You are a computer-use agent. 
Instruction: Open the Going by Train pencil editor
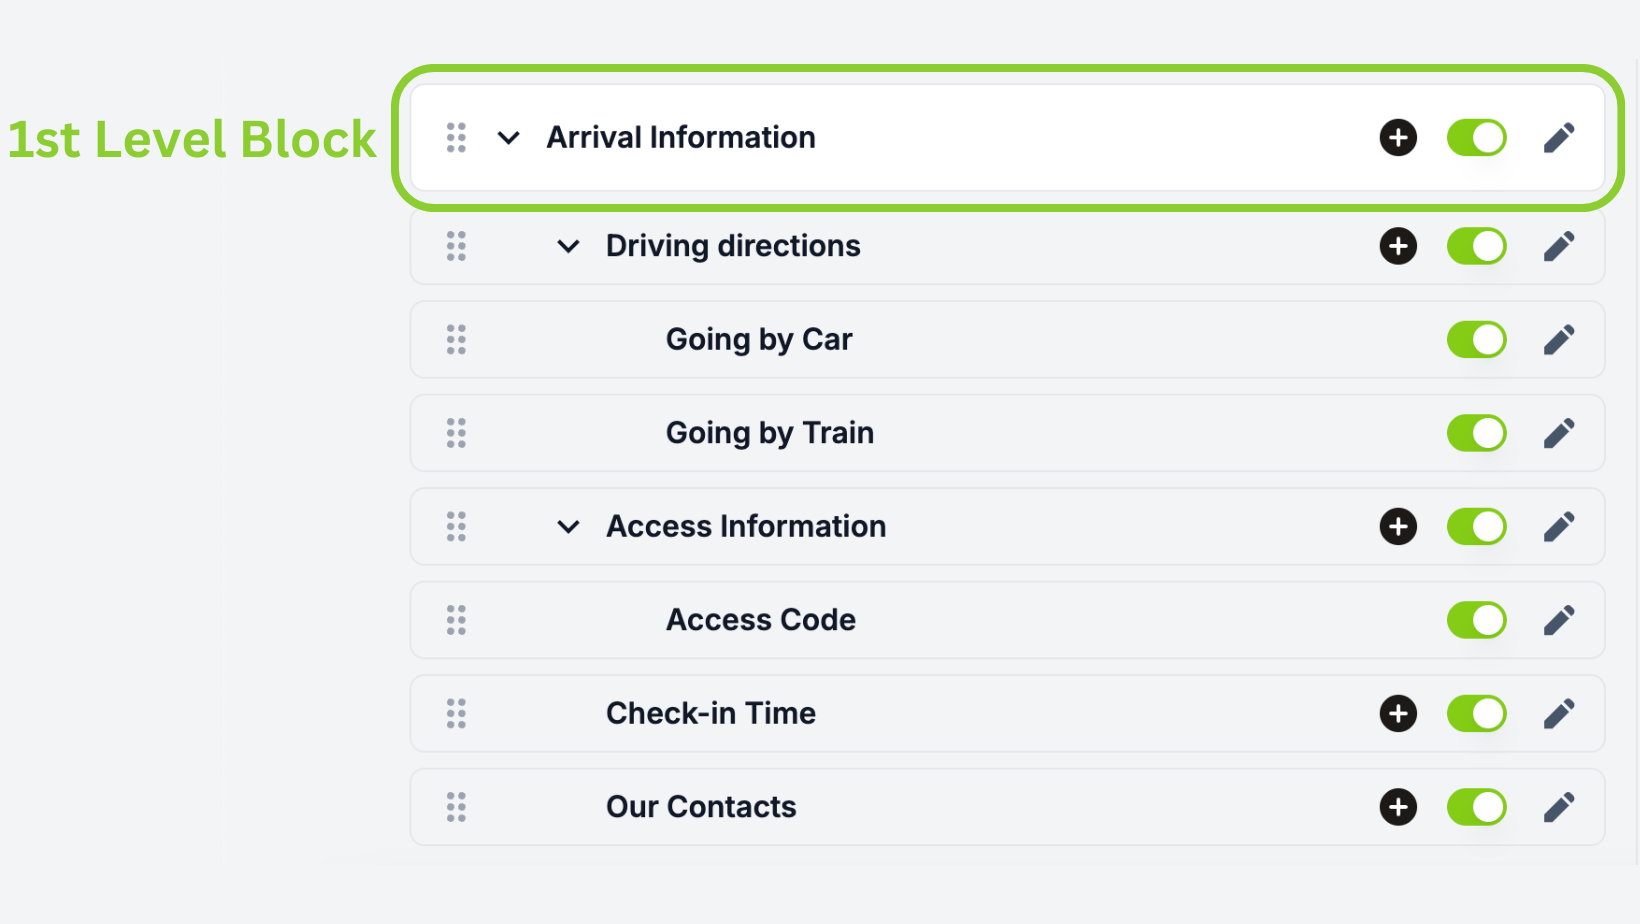click(1559, 433)
